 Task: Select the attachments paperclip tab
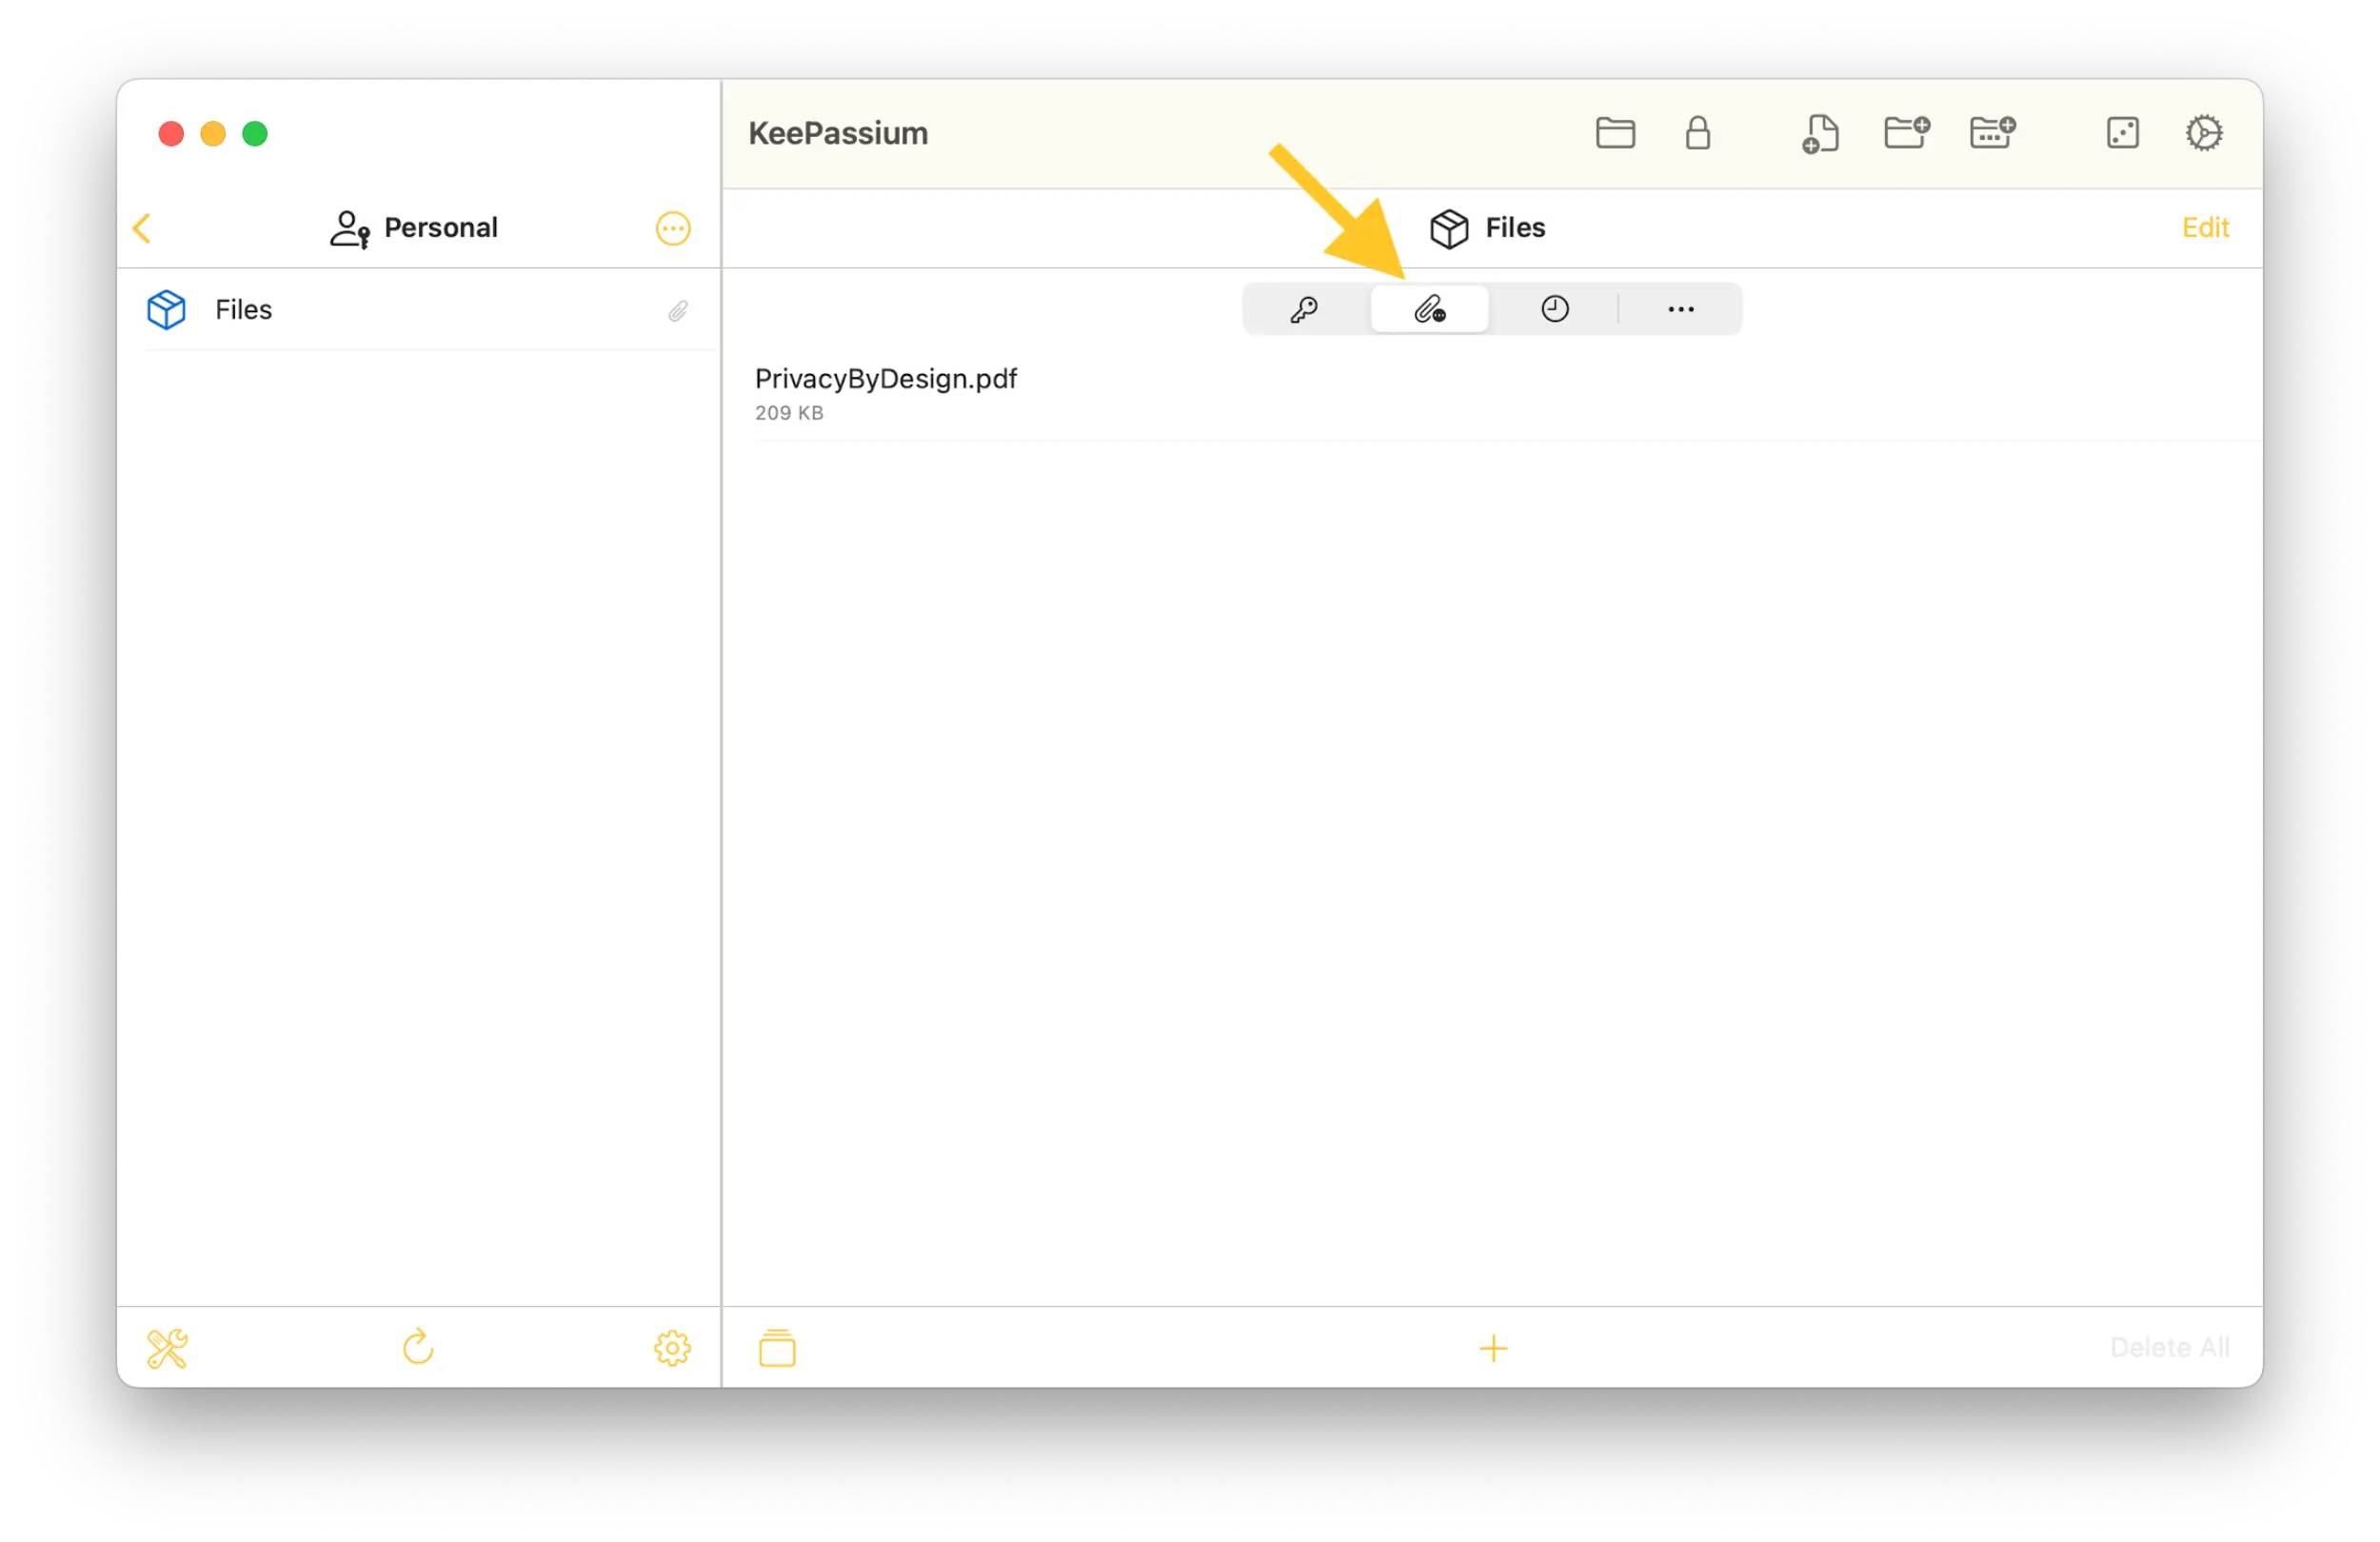[1429, 309]
